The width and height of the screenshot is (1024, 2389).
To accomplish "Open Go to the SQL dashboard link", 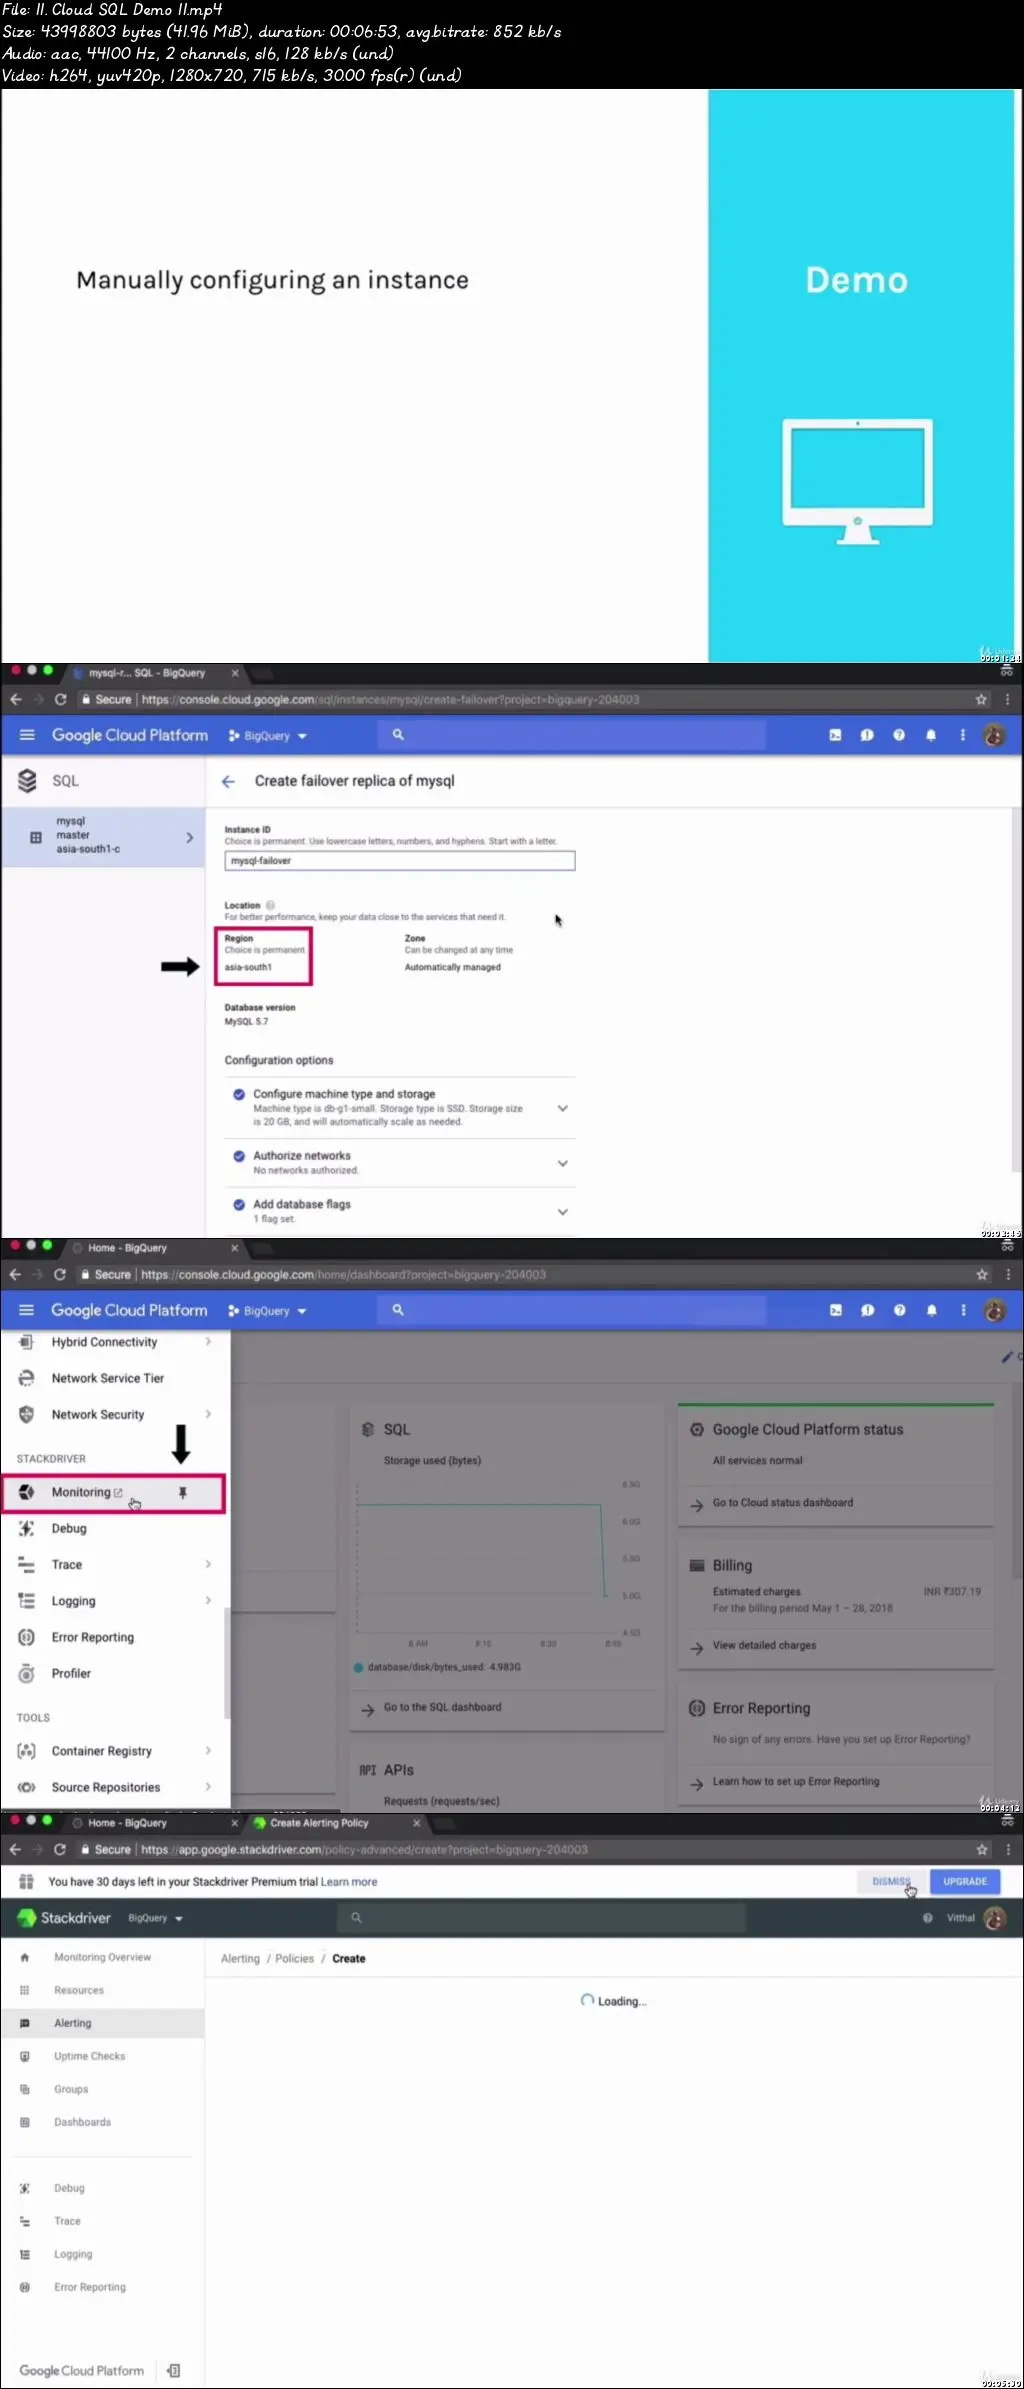I will tap(442, 1707).
